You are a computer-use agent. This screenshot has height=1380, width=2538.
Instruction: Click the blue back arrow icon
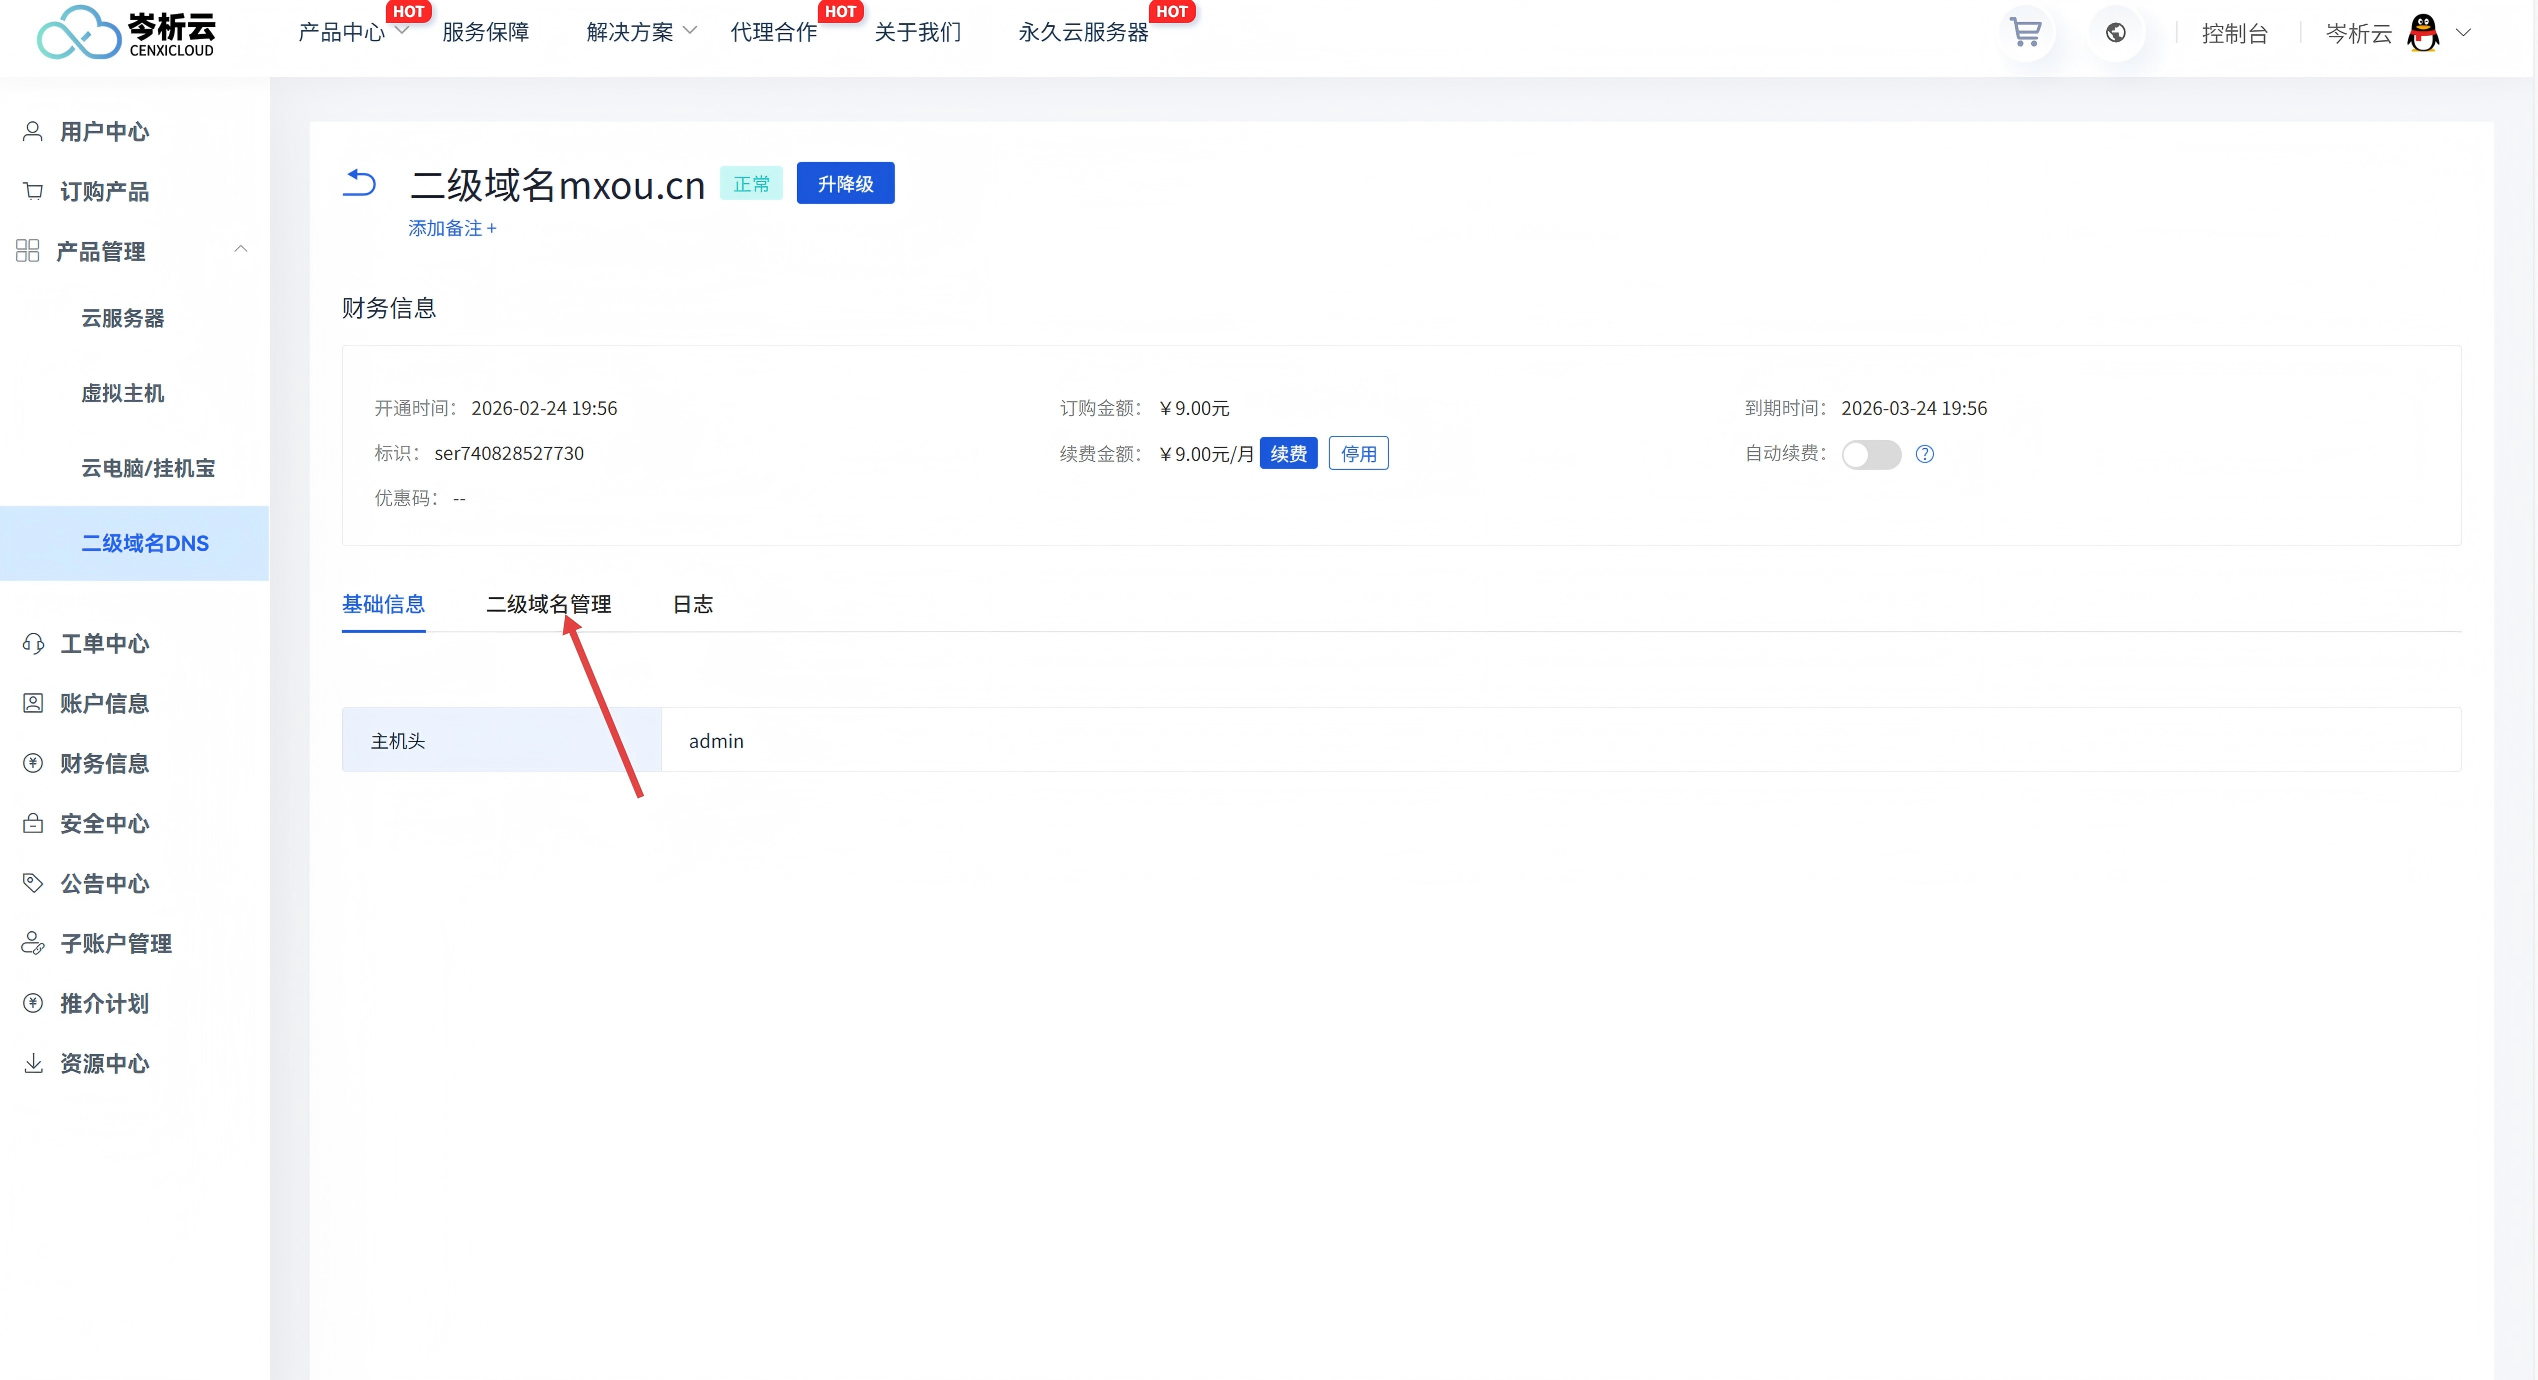click(x=359, y=183)
